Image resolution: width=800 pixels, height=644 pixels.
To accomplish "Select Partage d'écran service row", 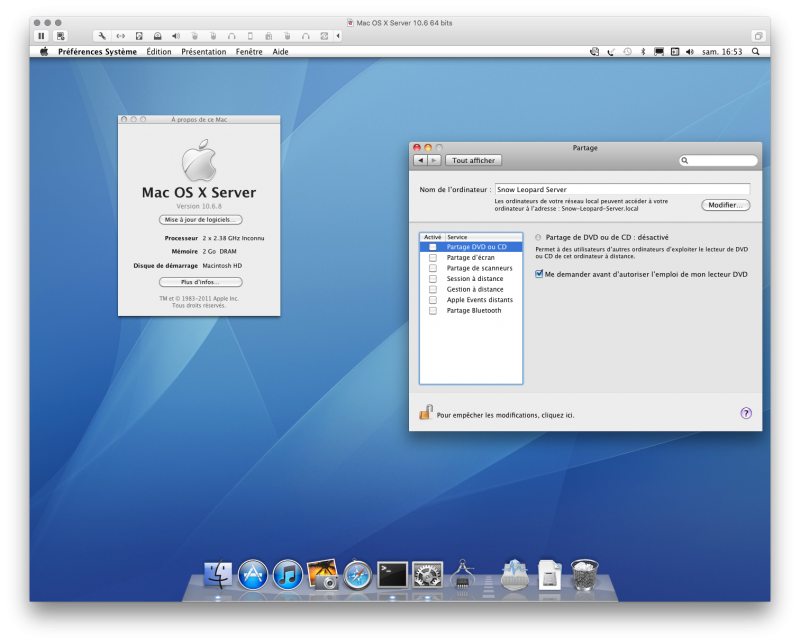I will [x=471, y=258].
